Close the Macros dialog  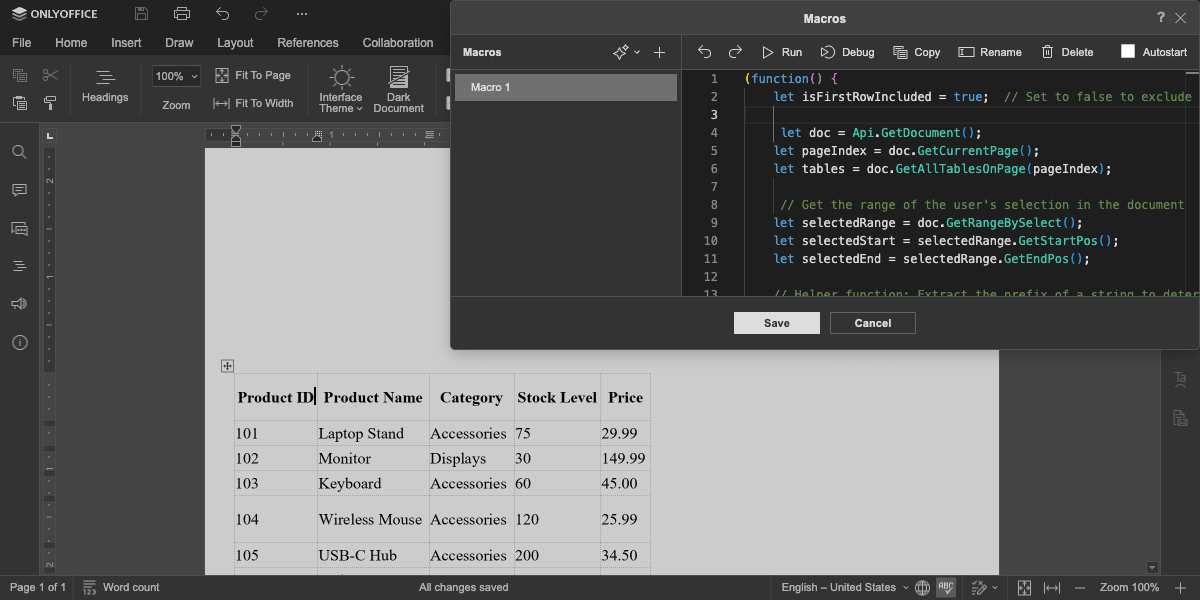[x=1180, y=18]
